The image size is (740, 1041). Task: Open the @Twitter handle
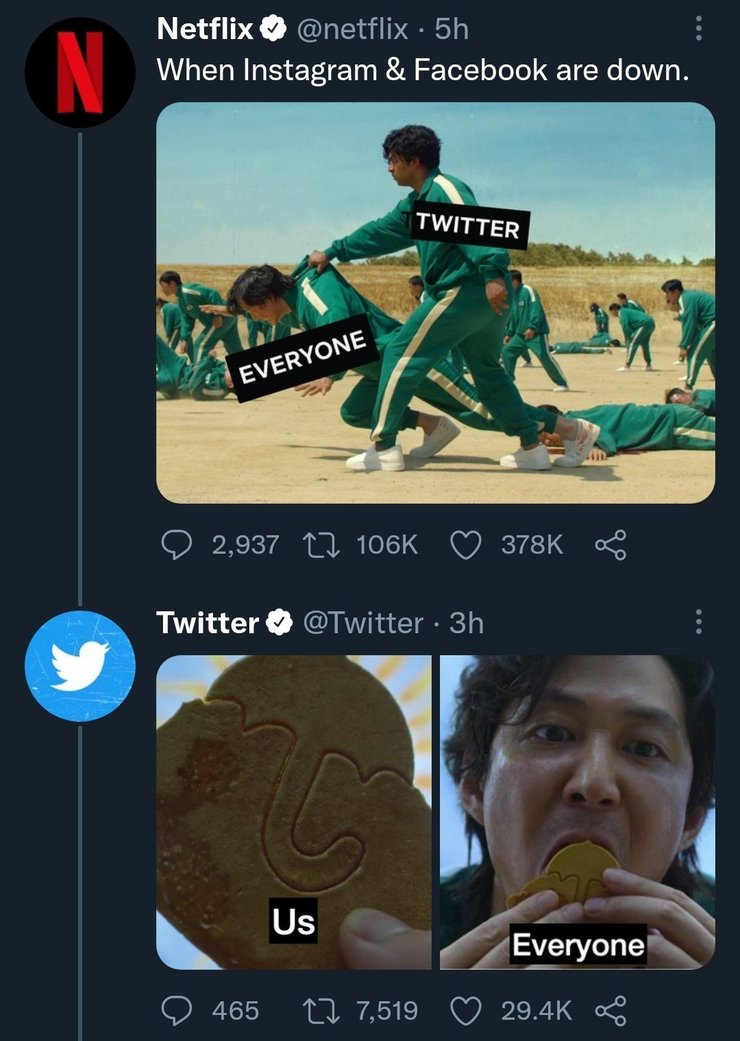click(x=364, y=623)
